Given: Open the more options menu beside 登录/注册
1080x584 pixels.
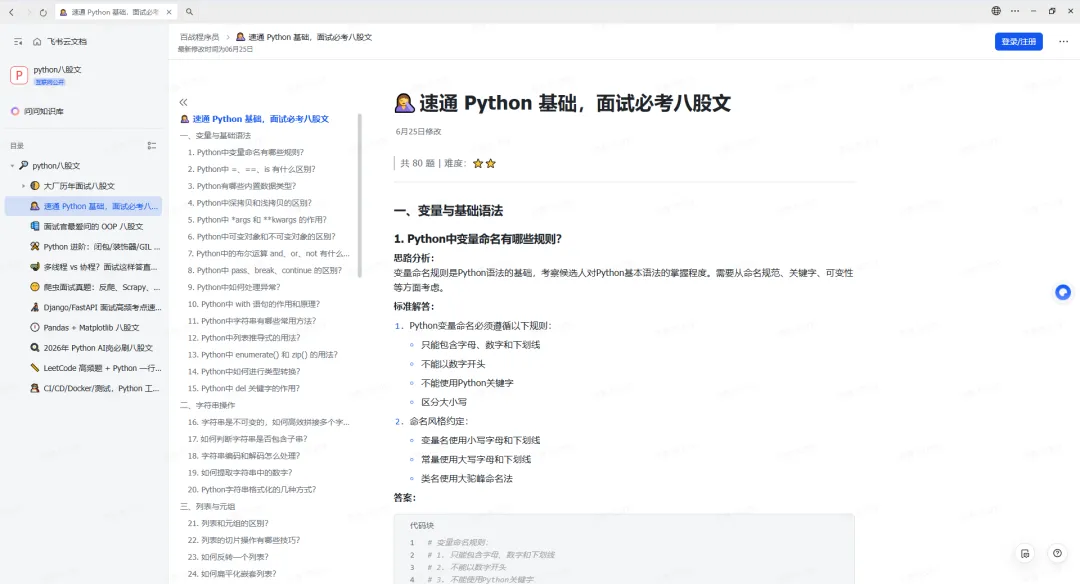Looking at the screenshot, I should pos(1063,41).
